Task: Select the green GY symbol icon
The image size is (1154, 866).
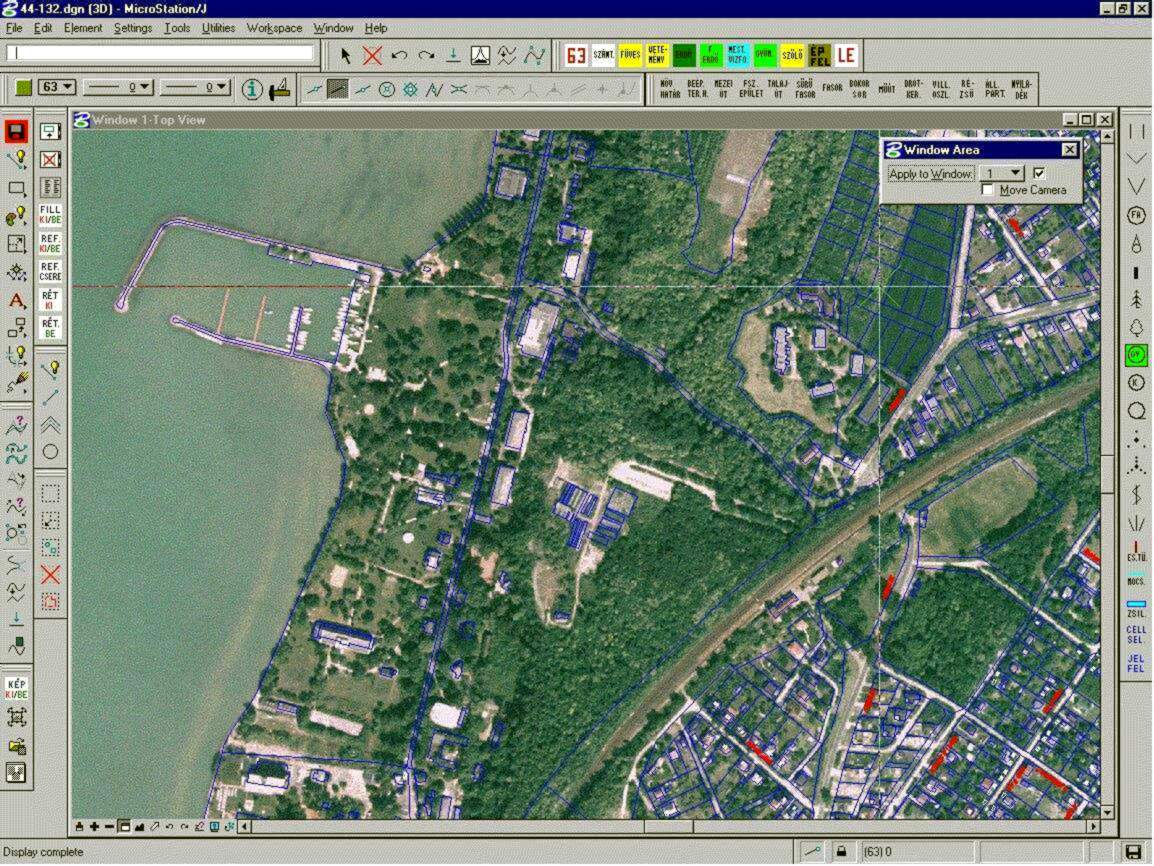Action: [1136, 355]
